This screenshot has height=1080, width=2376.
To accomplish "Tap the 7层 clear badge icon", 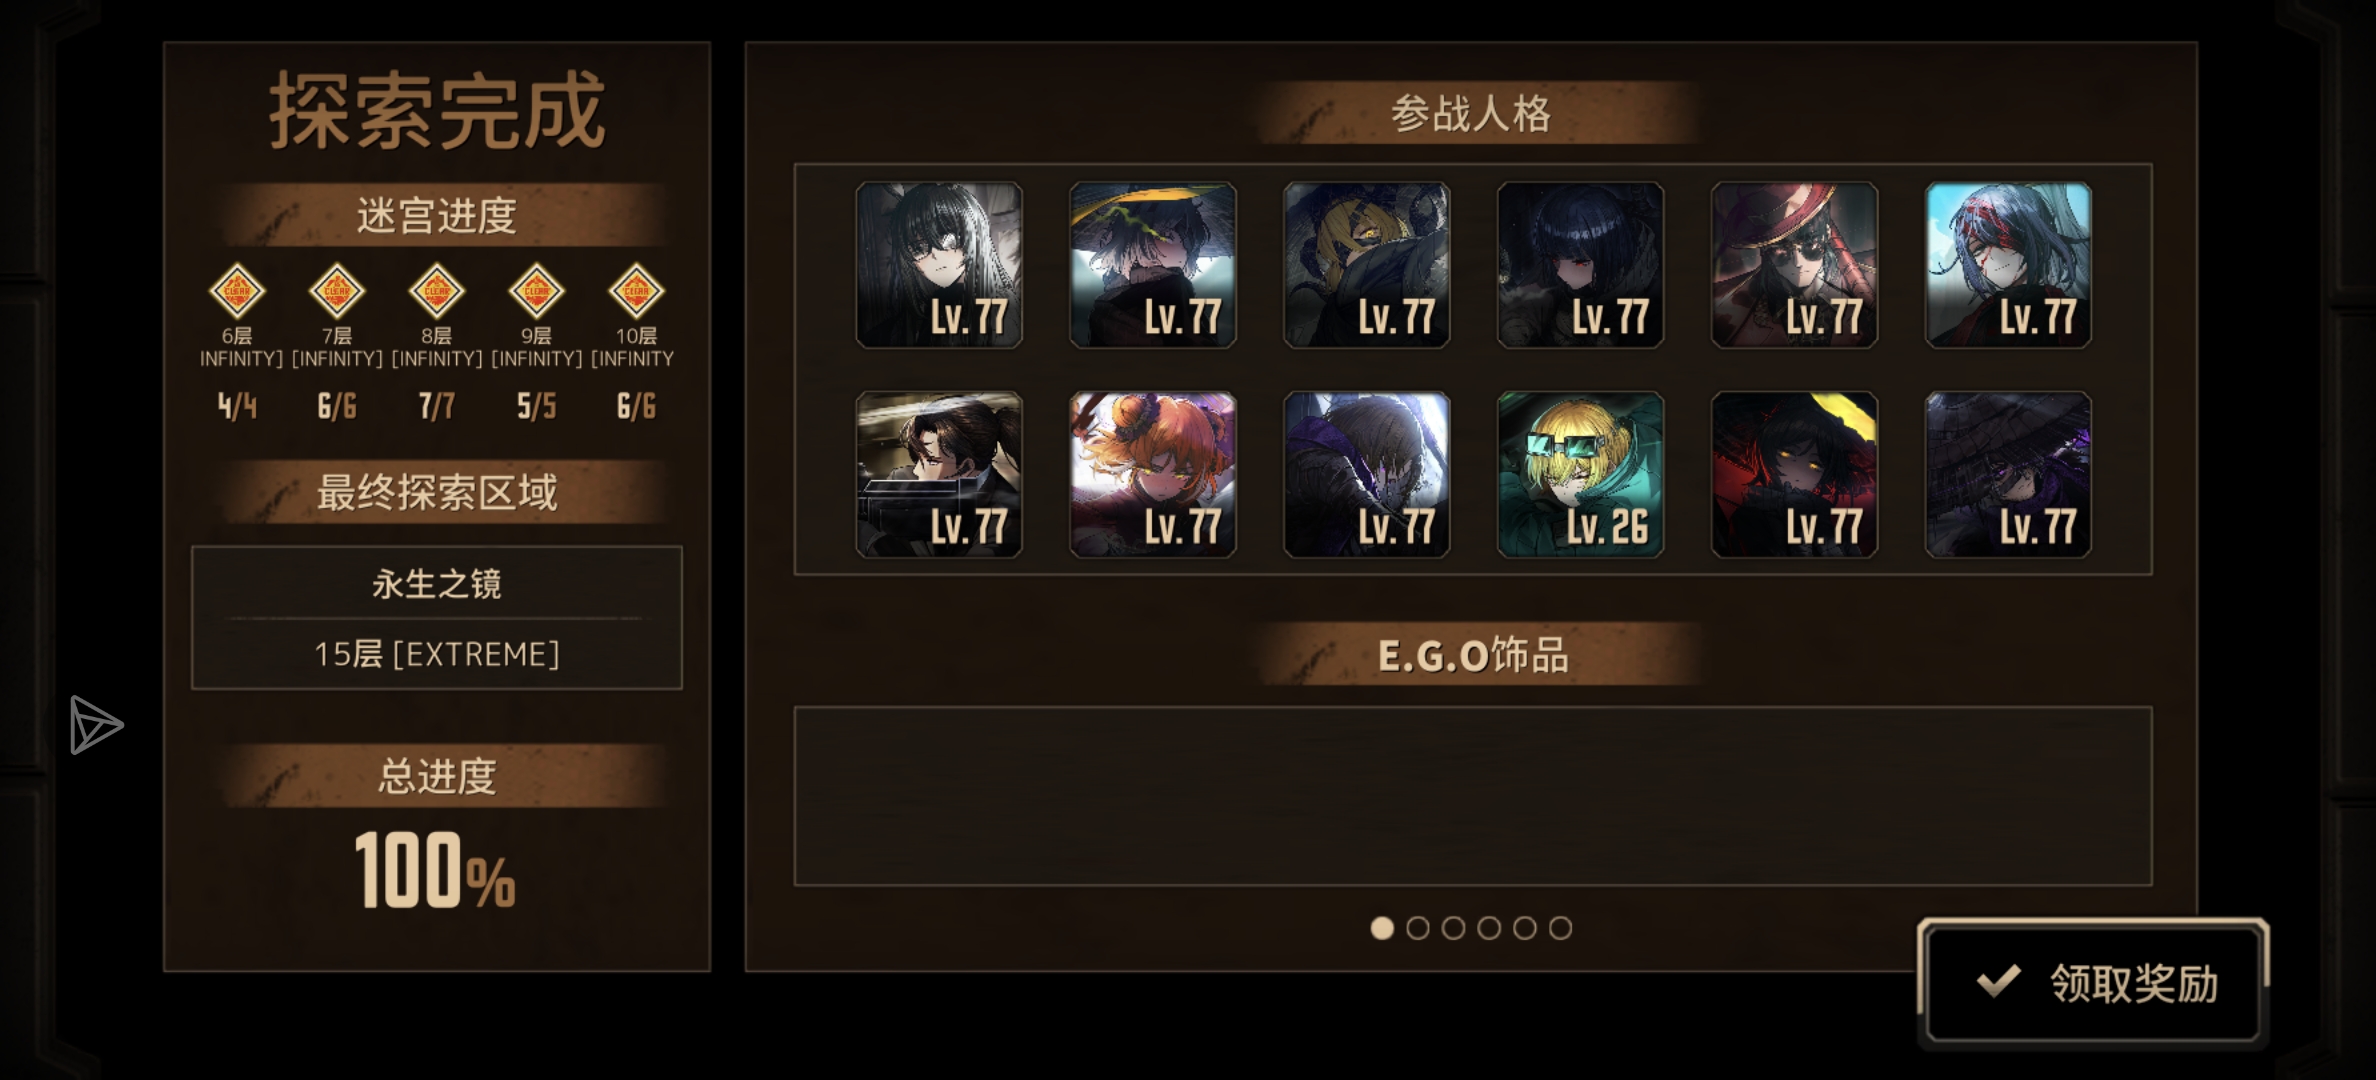I will click(337, 291).
